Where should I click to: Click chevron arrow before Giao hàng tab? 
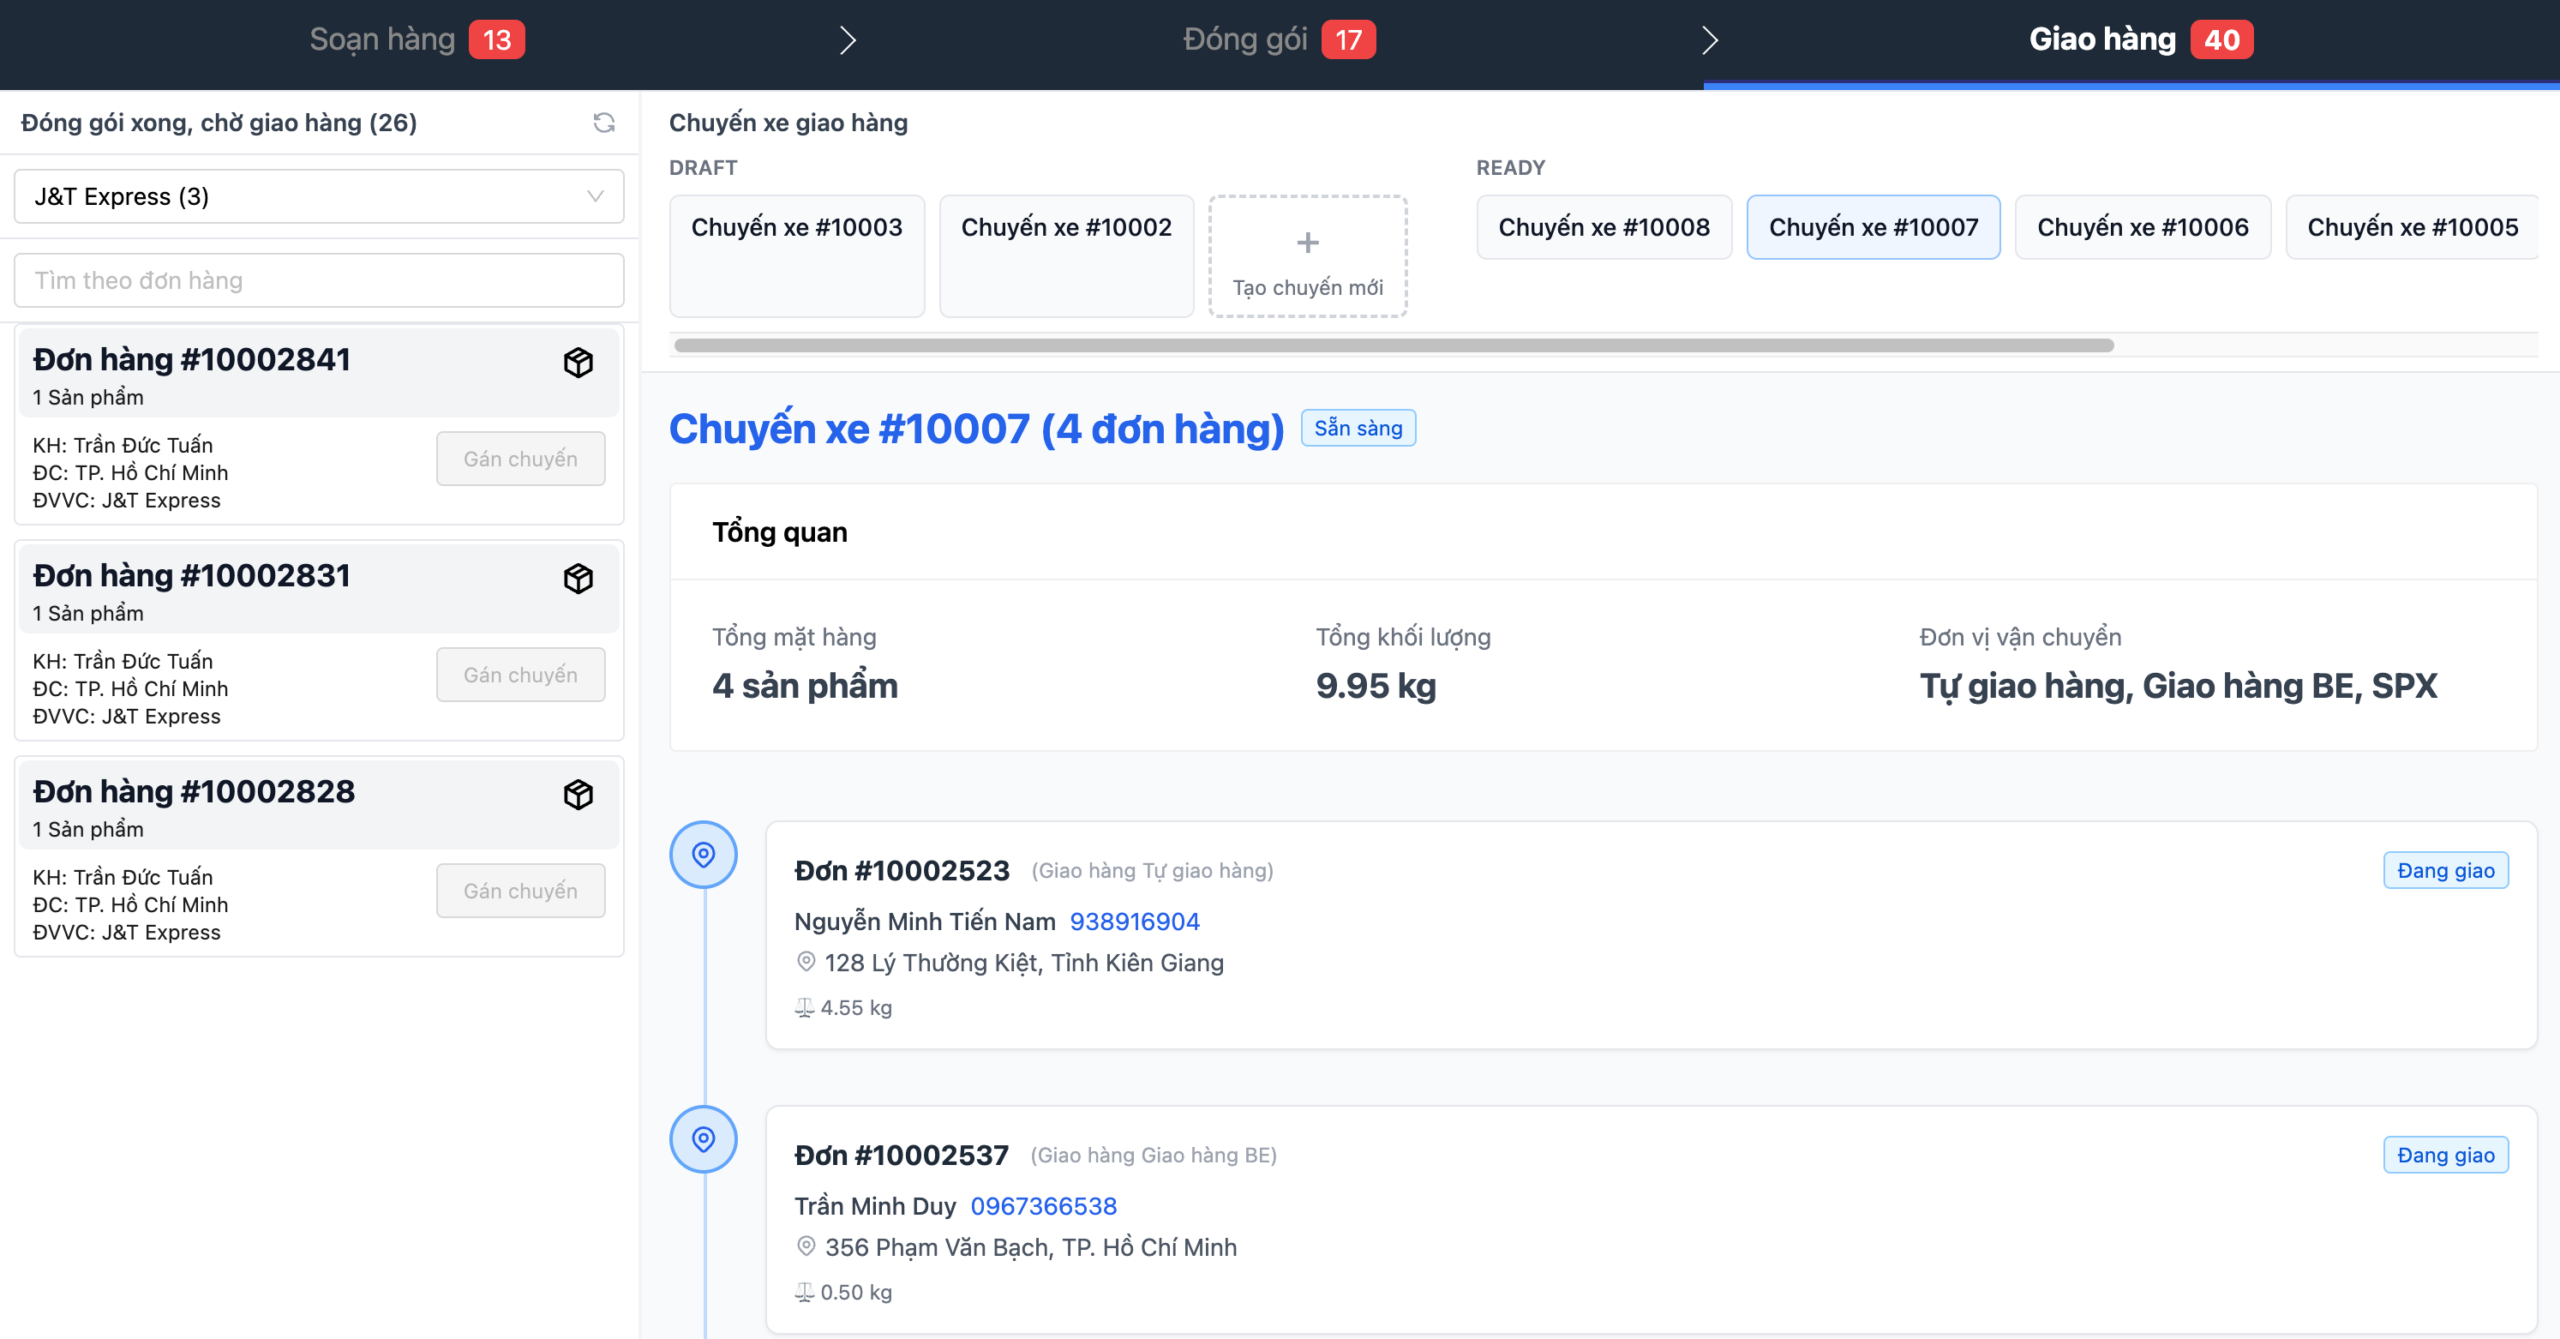click(1710, 40)
